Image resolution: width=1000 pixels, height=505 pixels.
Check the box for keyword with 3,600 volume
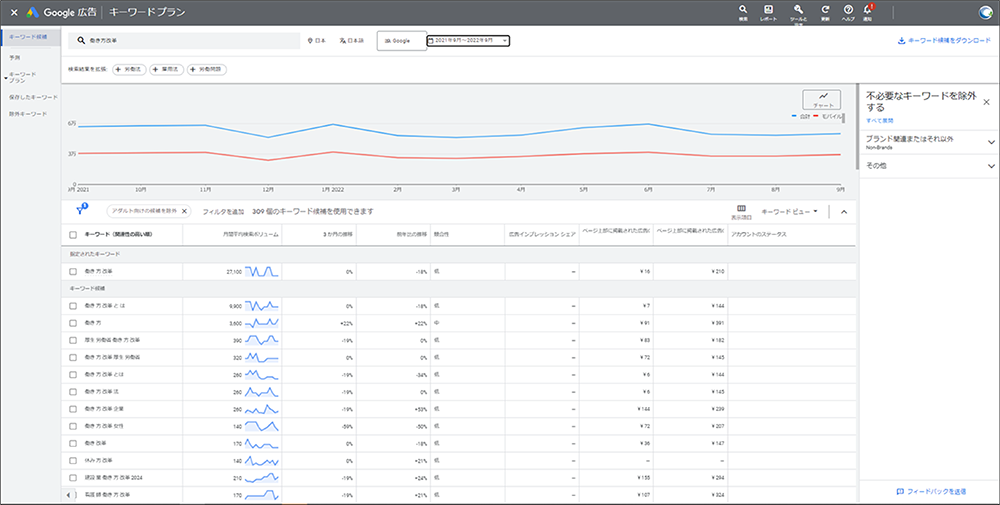73,323
